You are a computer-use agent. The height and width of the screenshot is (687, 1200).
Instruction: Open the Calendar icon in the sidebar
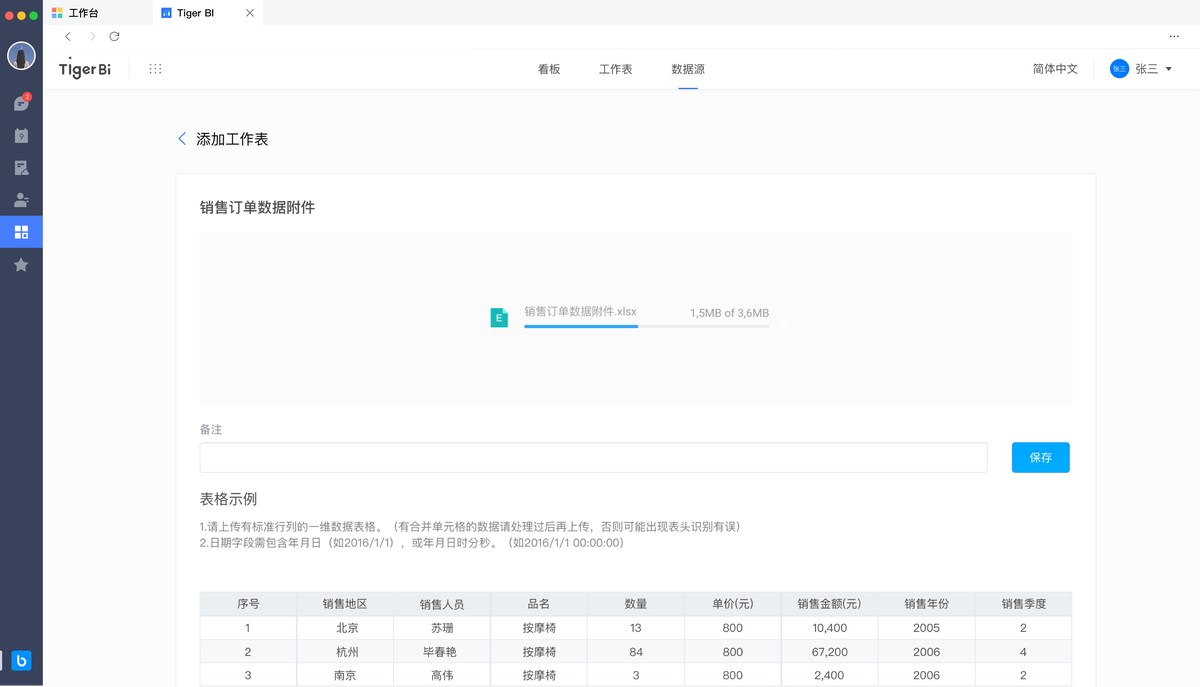(x=21, y=134)
